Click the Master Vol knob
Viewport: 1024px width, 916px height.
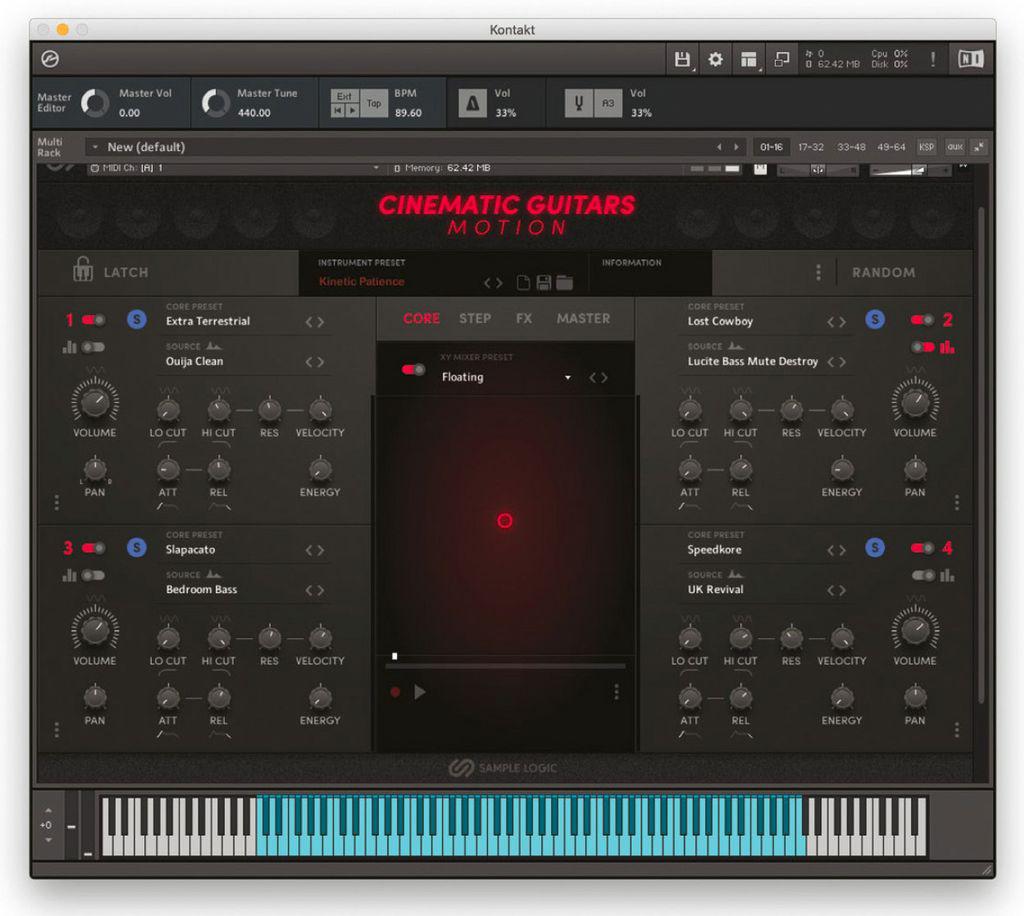95,103
